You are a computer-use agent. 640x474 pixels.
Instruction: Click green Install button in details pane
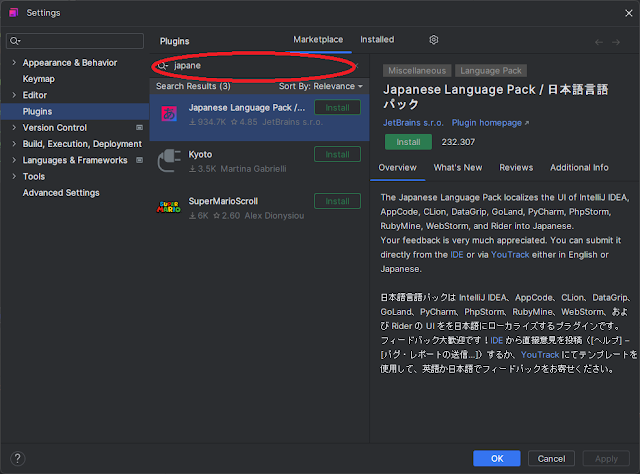click(x=408, y=142)
